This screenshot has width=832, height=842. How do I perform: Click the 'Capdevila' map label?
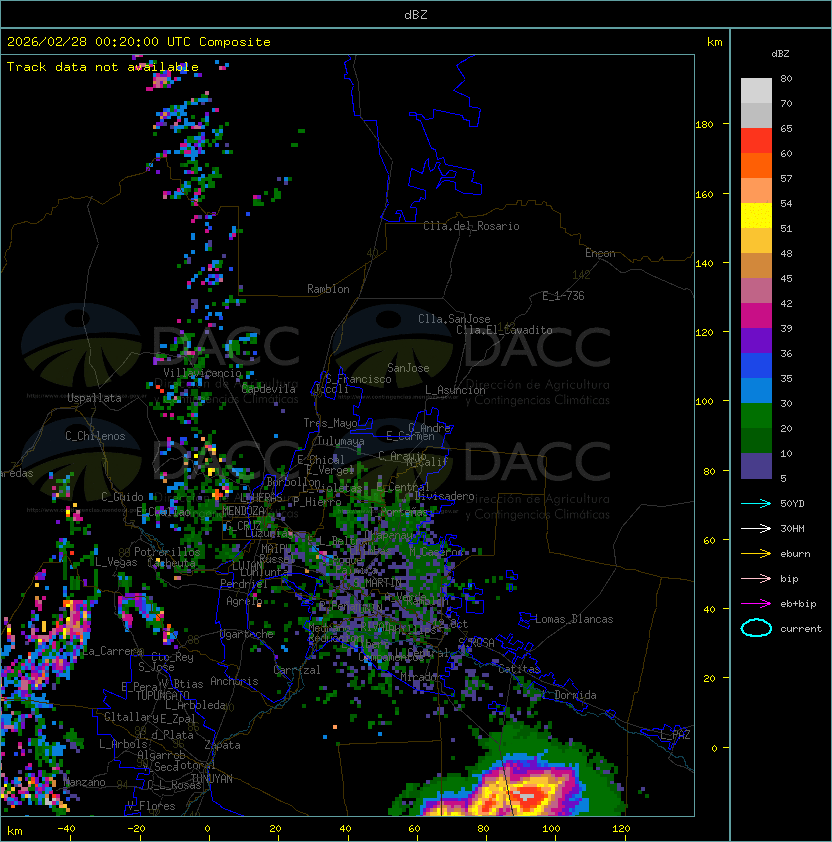coord(269,389)
